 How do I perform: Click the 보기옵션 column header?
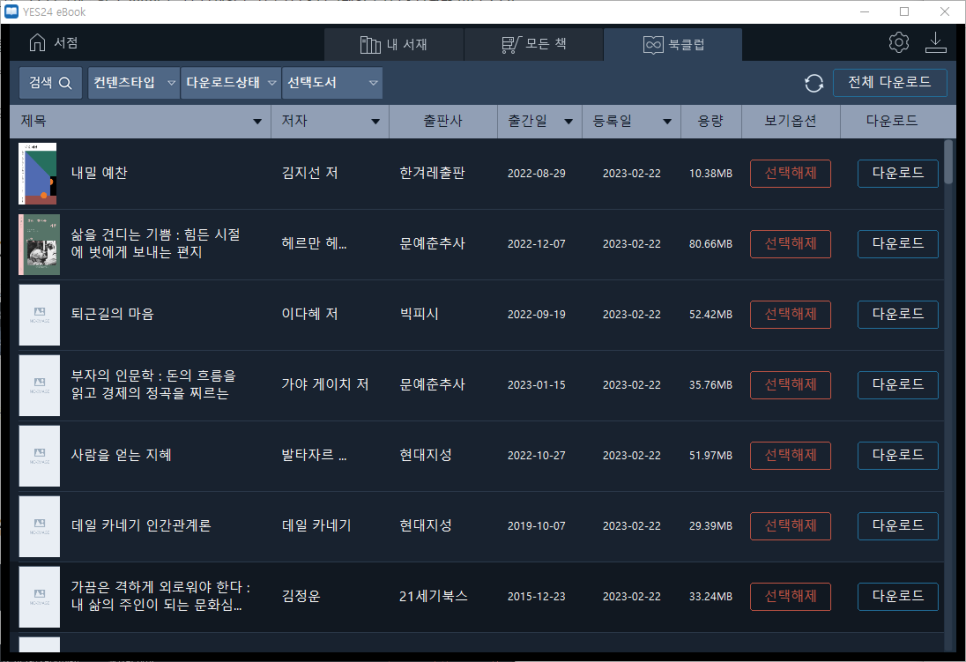click(x=790, y=121)
